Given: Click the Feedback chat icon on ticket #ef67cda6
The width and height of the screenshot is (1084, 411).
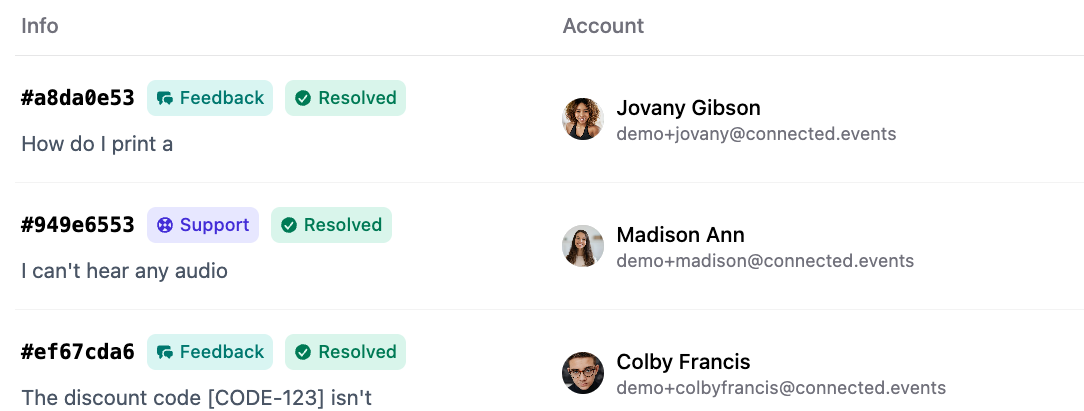Looking at the screenshot, I should coord(165,352).
